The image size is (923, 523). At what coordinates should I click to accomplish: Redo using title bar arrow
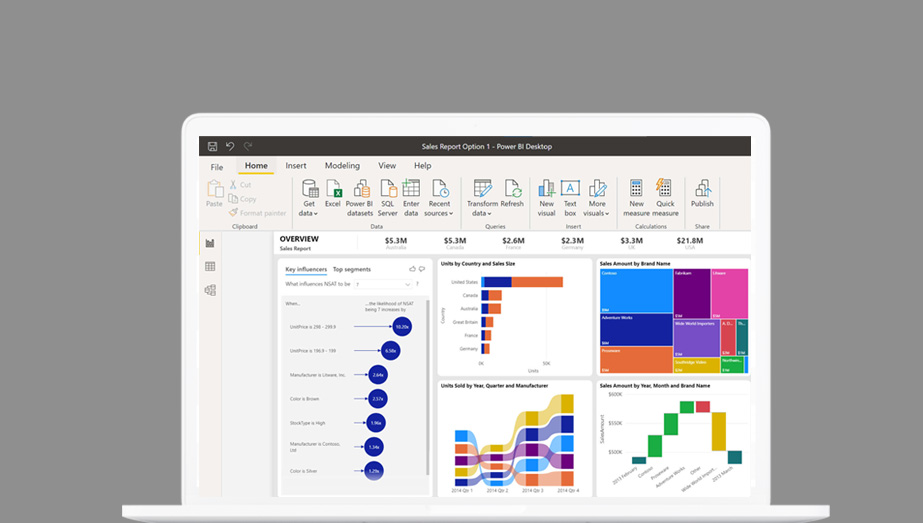[248, 146]
